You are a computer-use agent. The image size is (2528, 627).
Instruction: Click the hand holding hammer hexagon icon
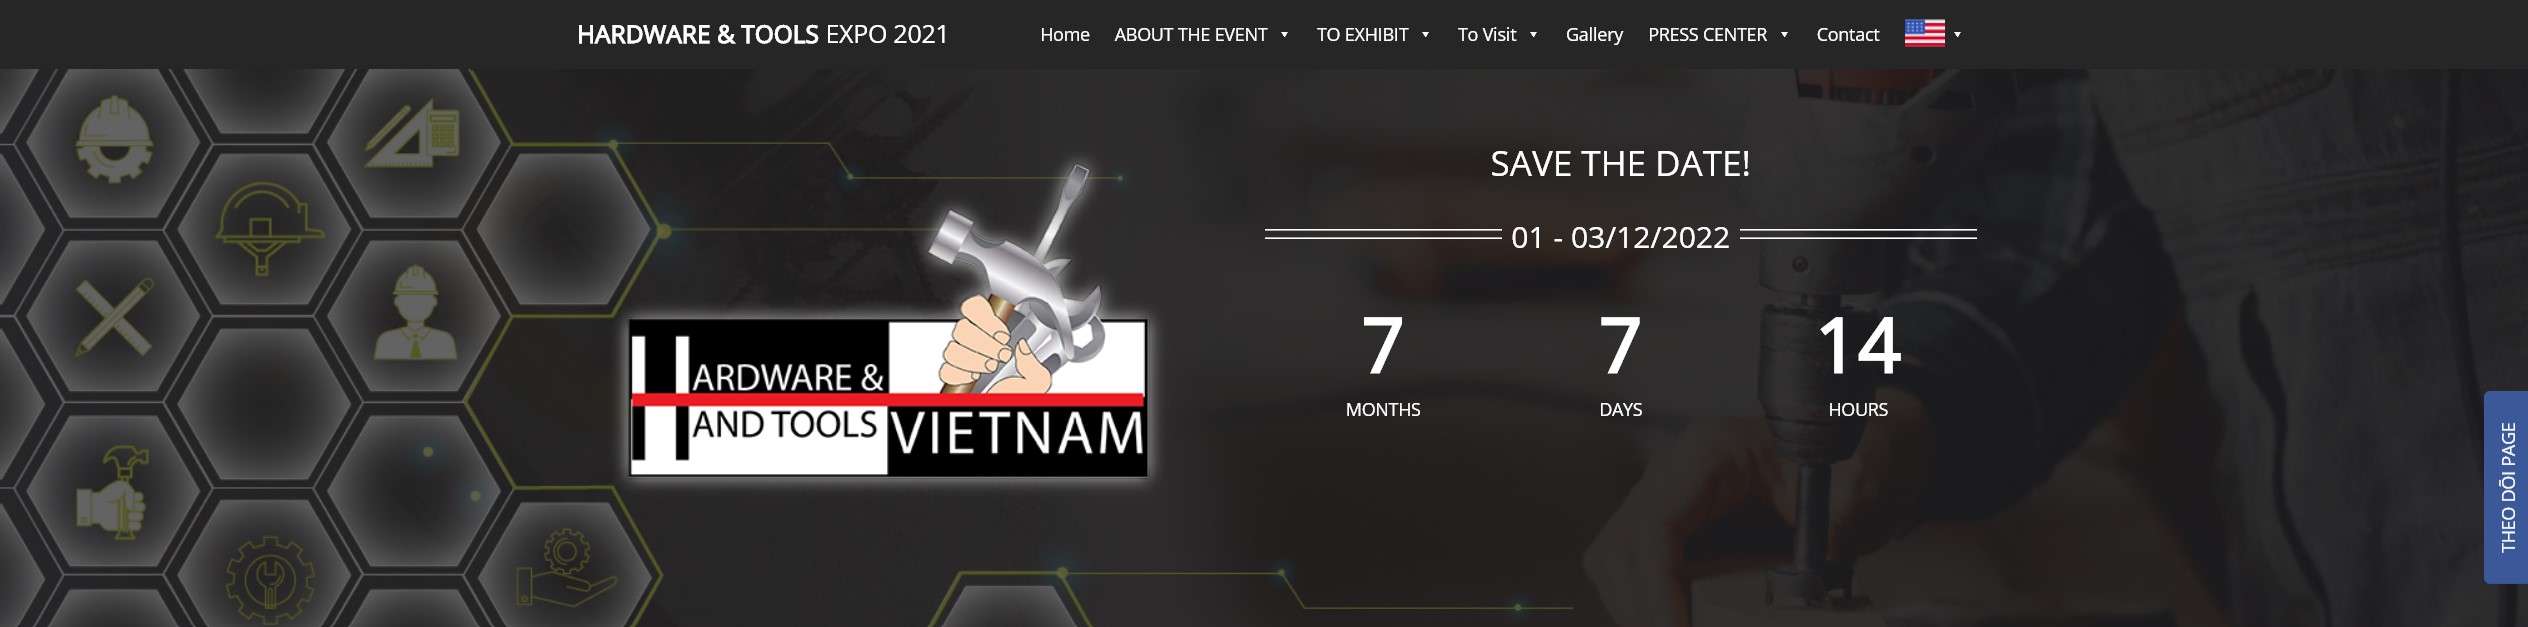(113, 493)
